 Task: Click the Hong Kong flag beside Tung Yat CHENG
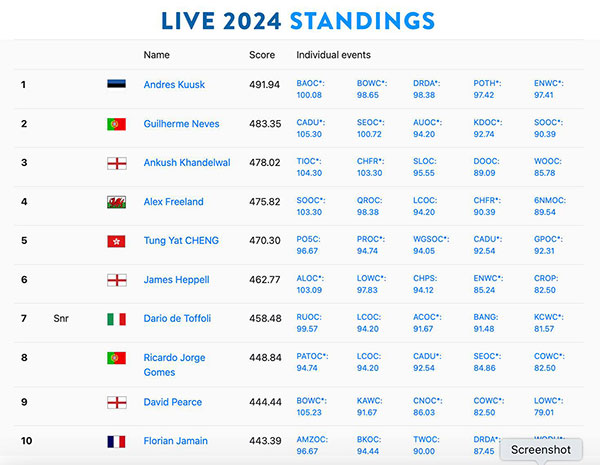[x=116, y=241]
